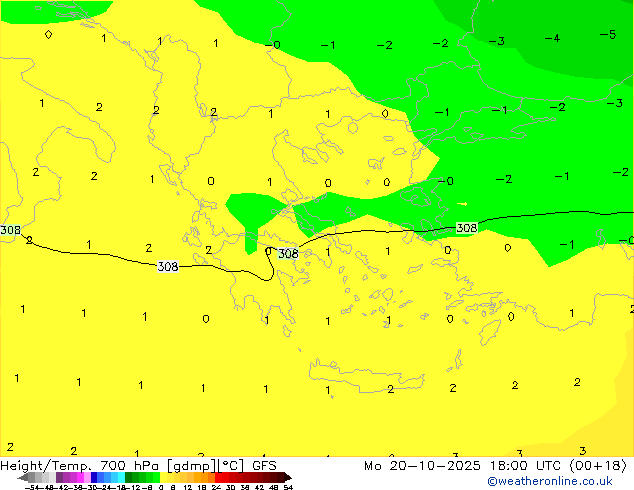Click the legend scale label "12"
This screenshot has width=634, height=490.
coord(188,487)
